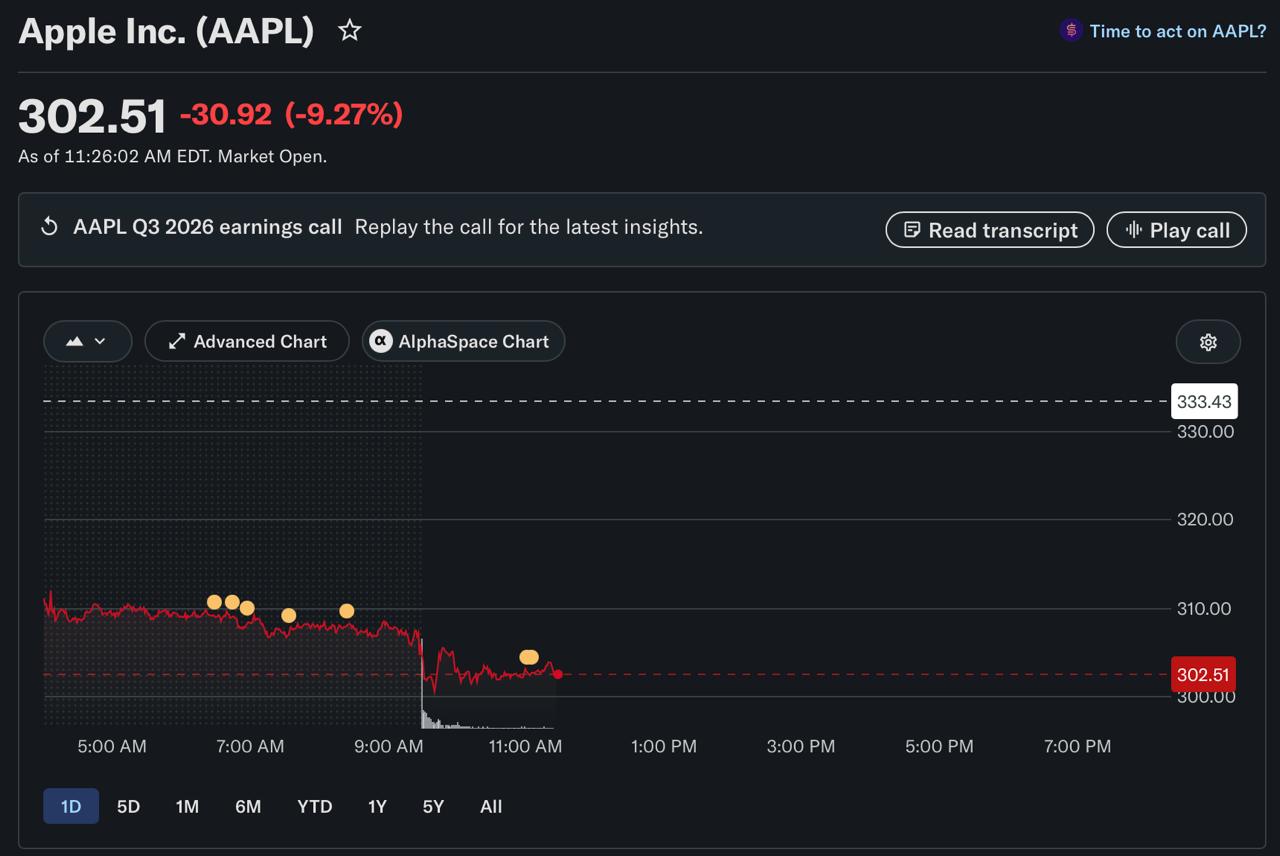Click the event marker above 8:30 AM
The height and width of the screenshot is (856, 1280).
tap(347, 611)
